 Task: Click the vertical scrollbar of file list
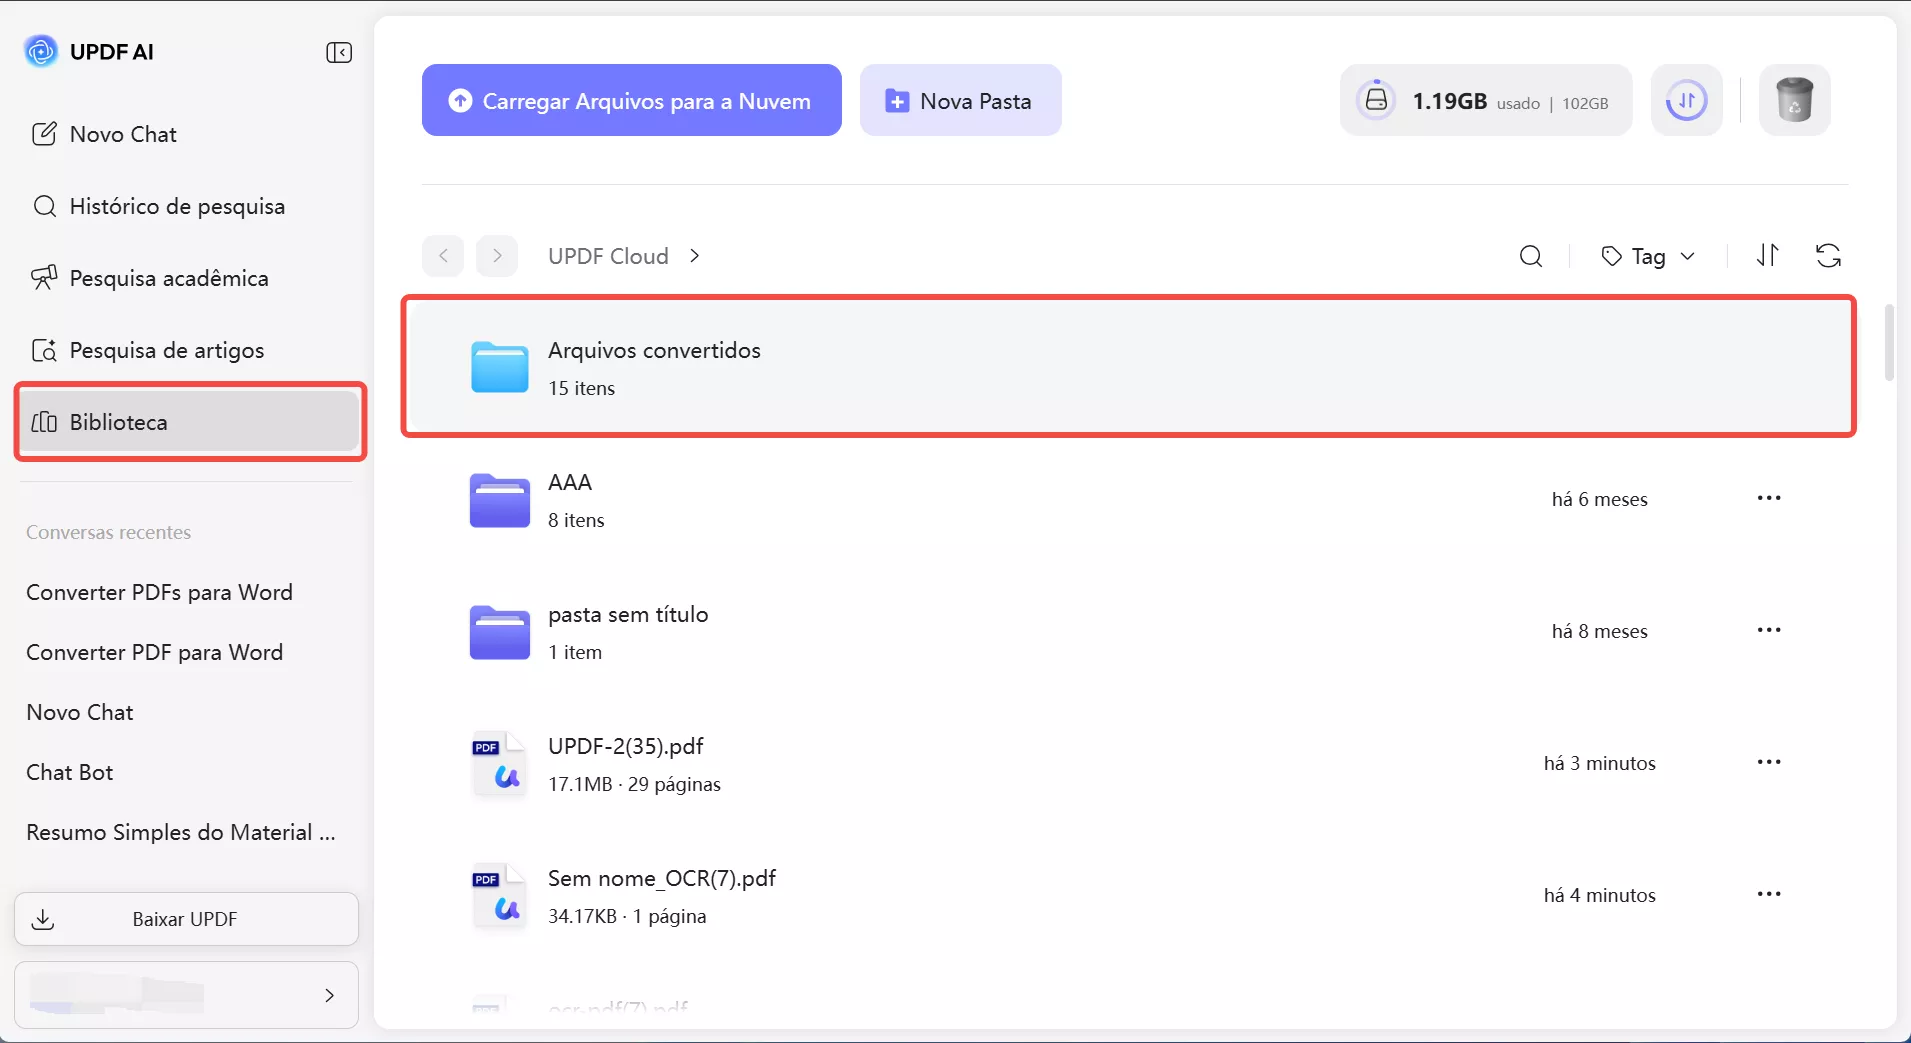tap(1889, 342)
